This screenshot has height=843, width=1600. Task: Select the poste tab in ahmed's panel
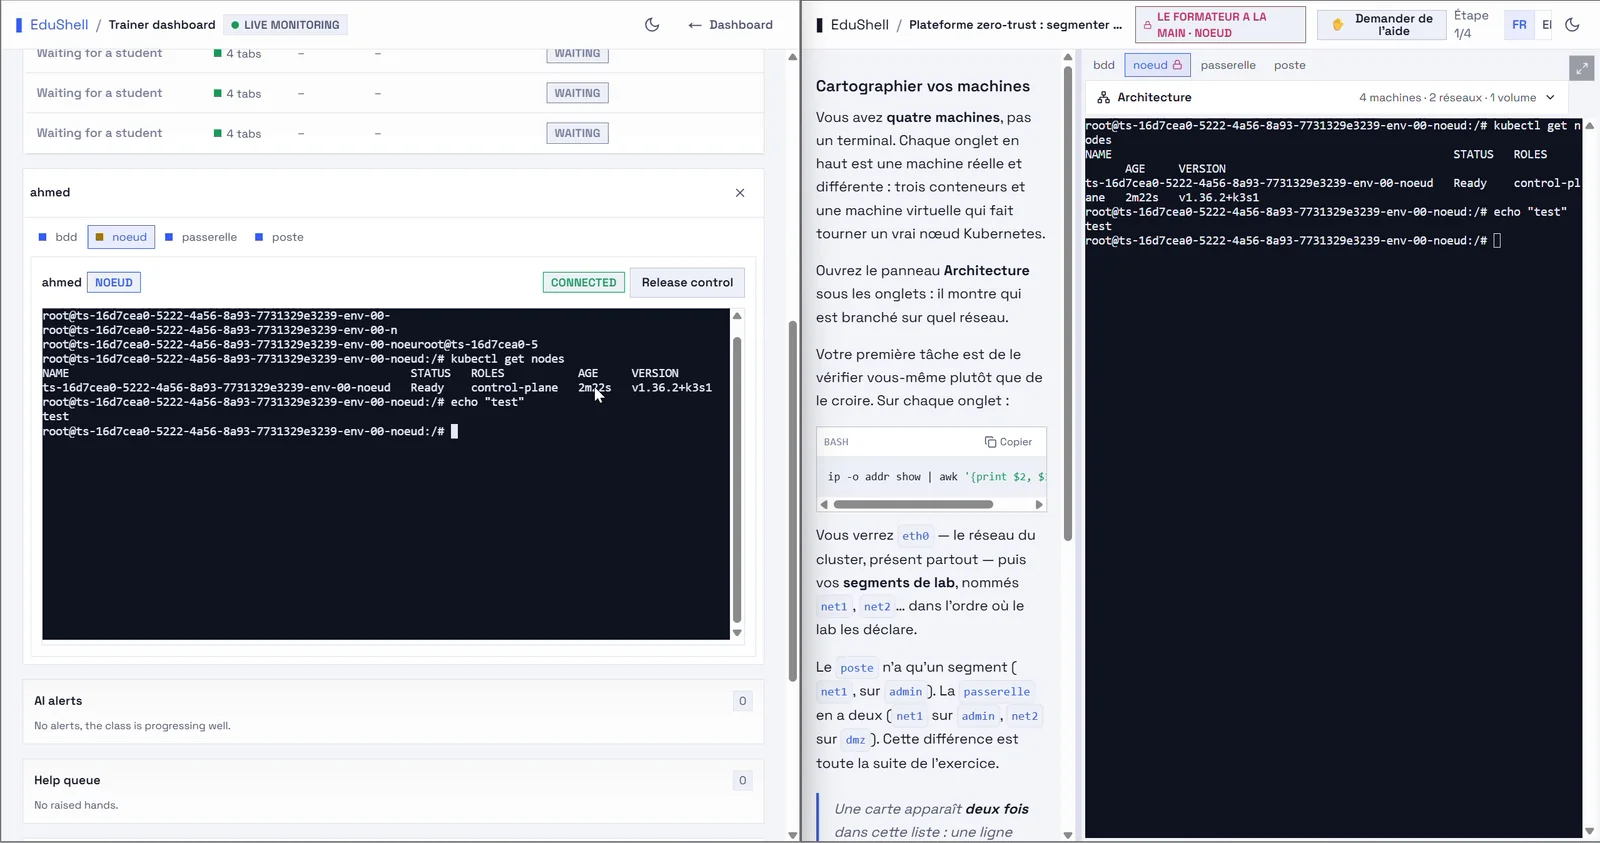coord(279,237)
